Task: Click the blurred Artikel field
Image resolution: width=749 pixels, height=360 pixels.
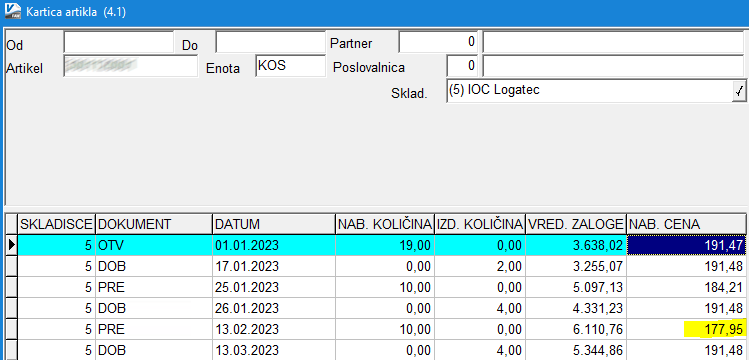Action: tap(130, 66)
